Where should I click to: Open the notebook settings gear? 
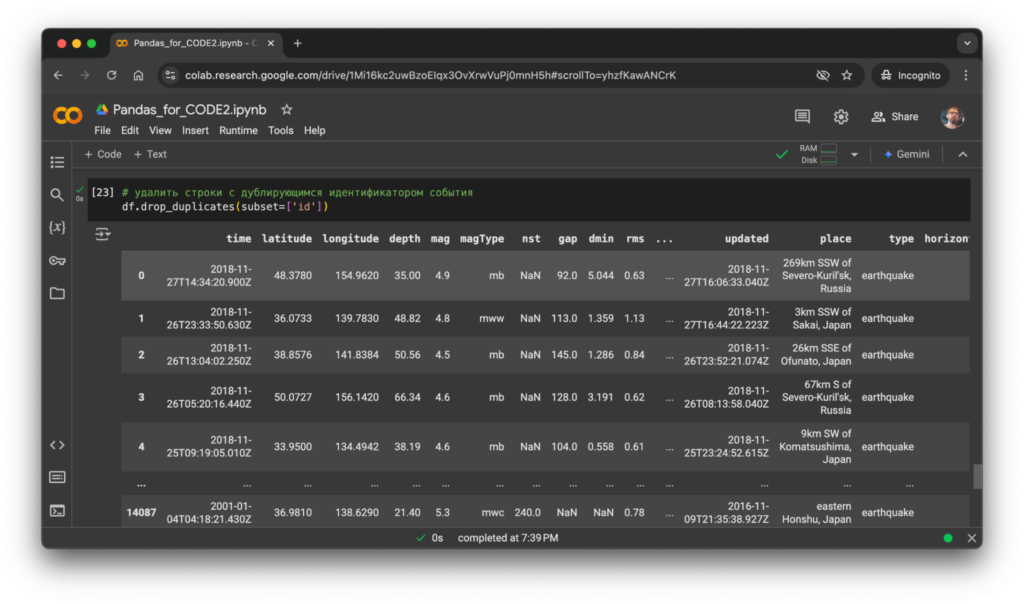pos(841,117)
